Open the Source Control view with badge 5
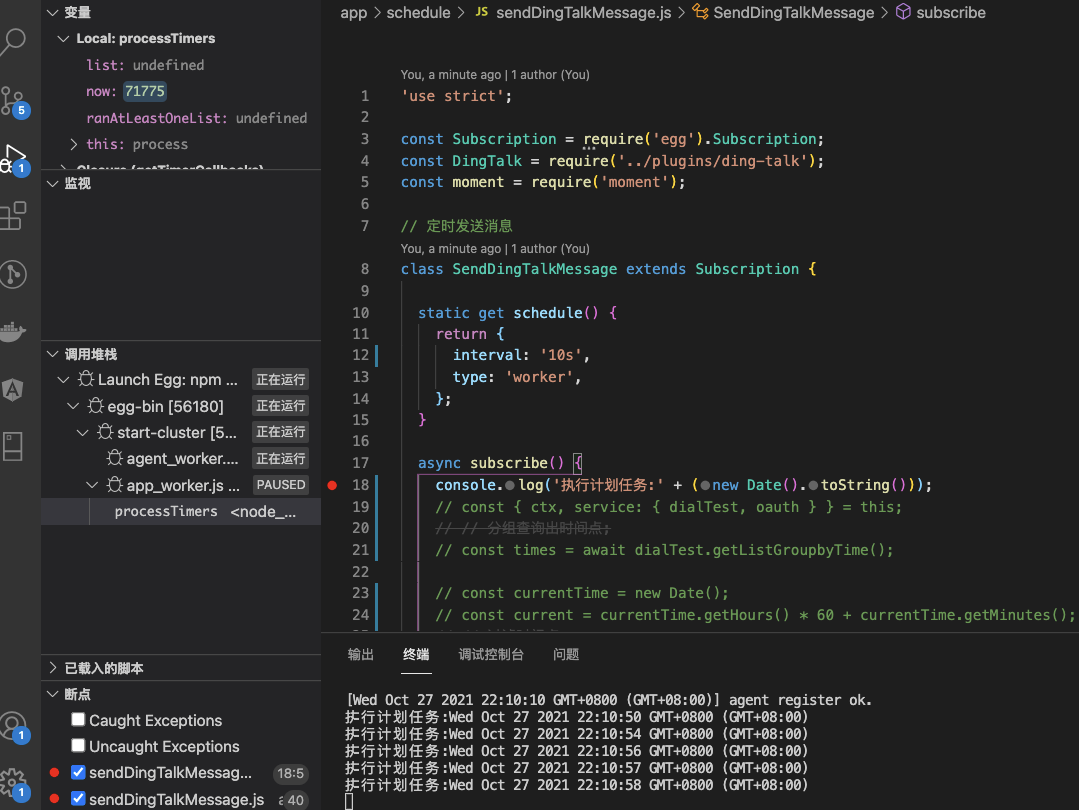Viewport: 1079px width, 810px height. (x=13, y=102)
